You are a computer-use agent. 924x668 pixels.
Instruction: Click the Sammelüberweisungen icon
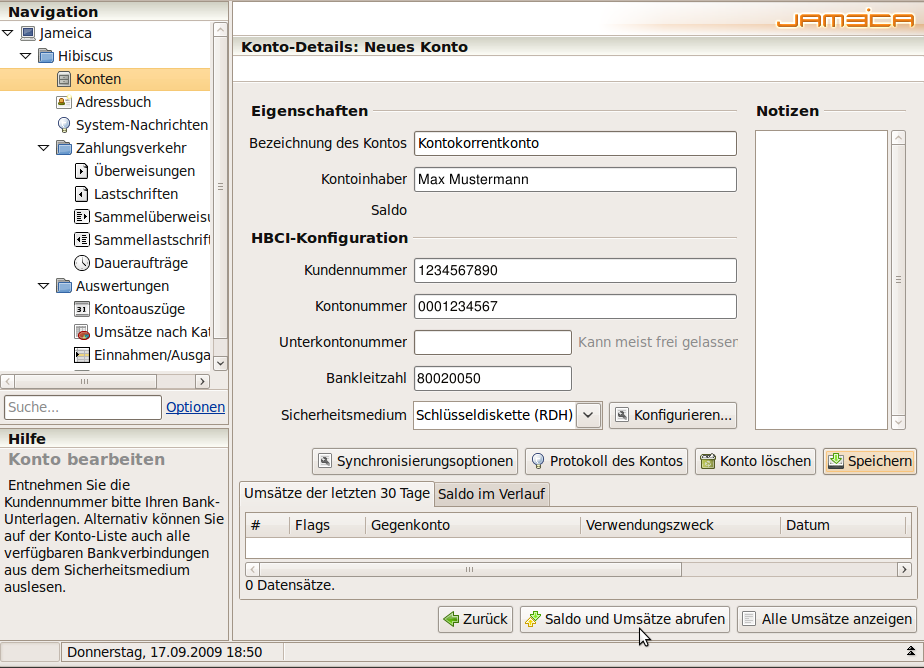pos(81,217)
